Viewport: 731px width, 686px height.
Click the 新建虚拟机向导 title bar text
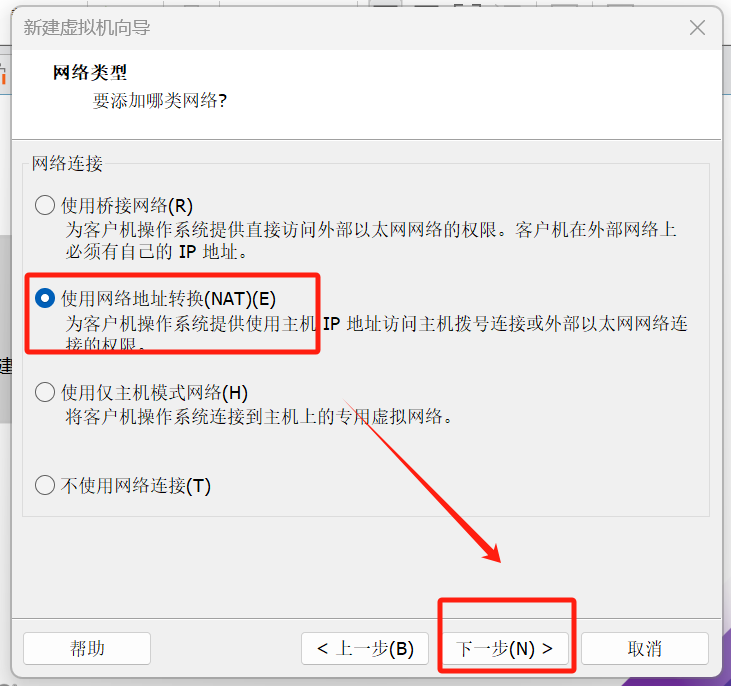87,28
